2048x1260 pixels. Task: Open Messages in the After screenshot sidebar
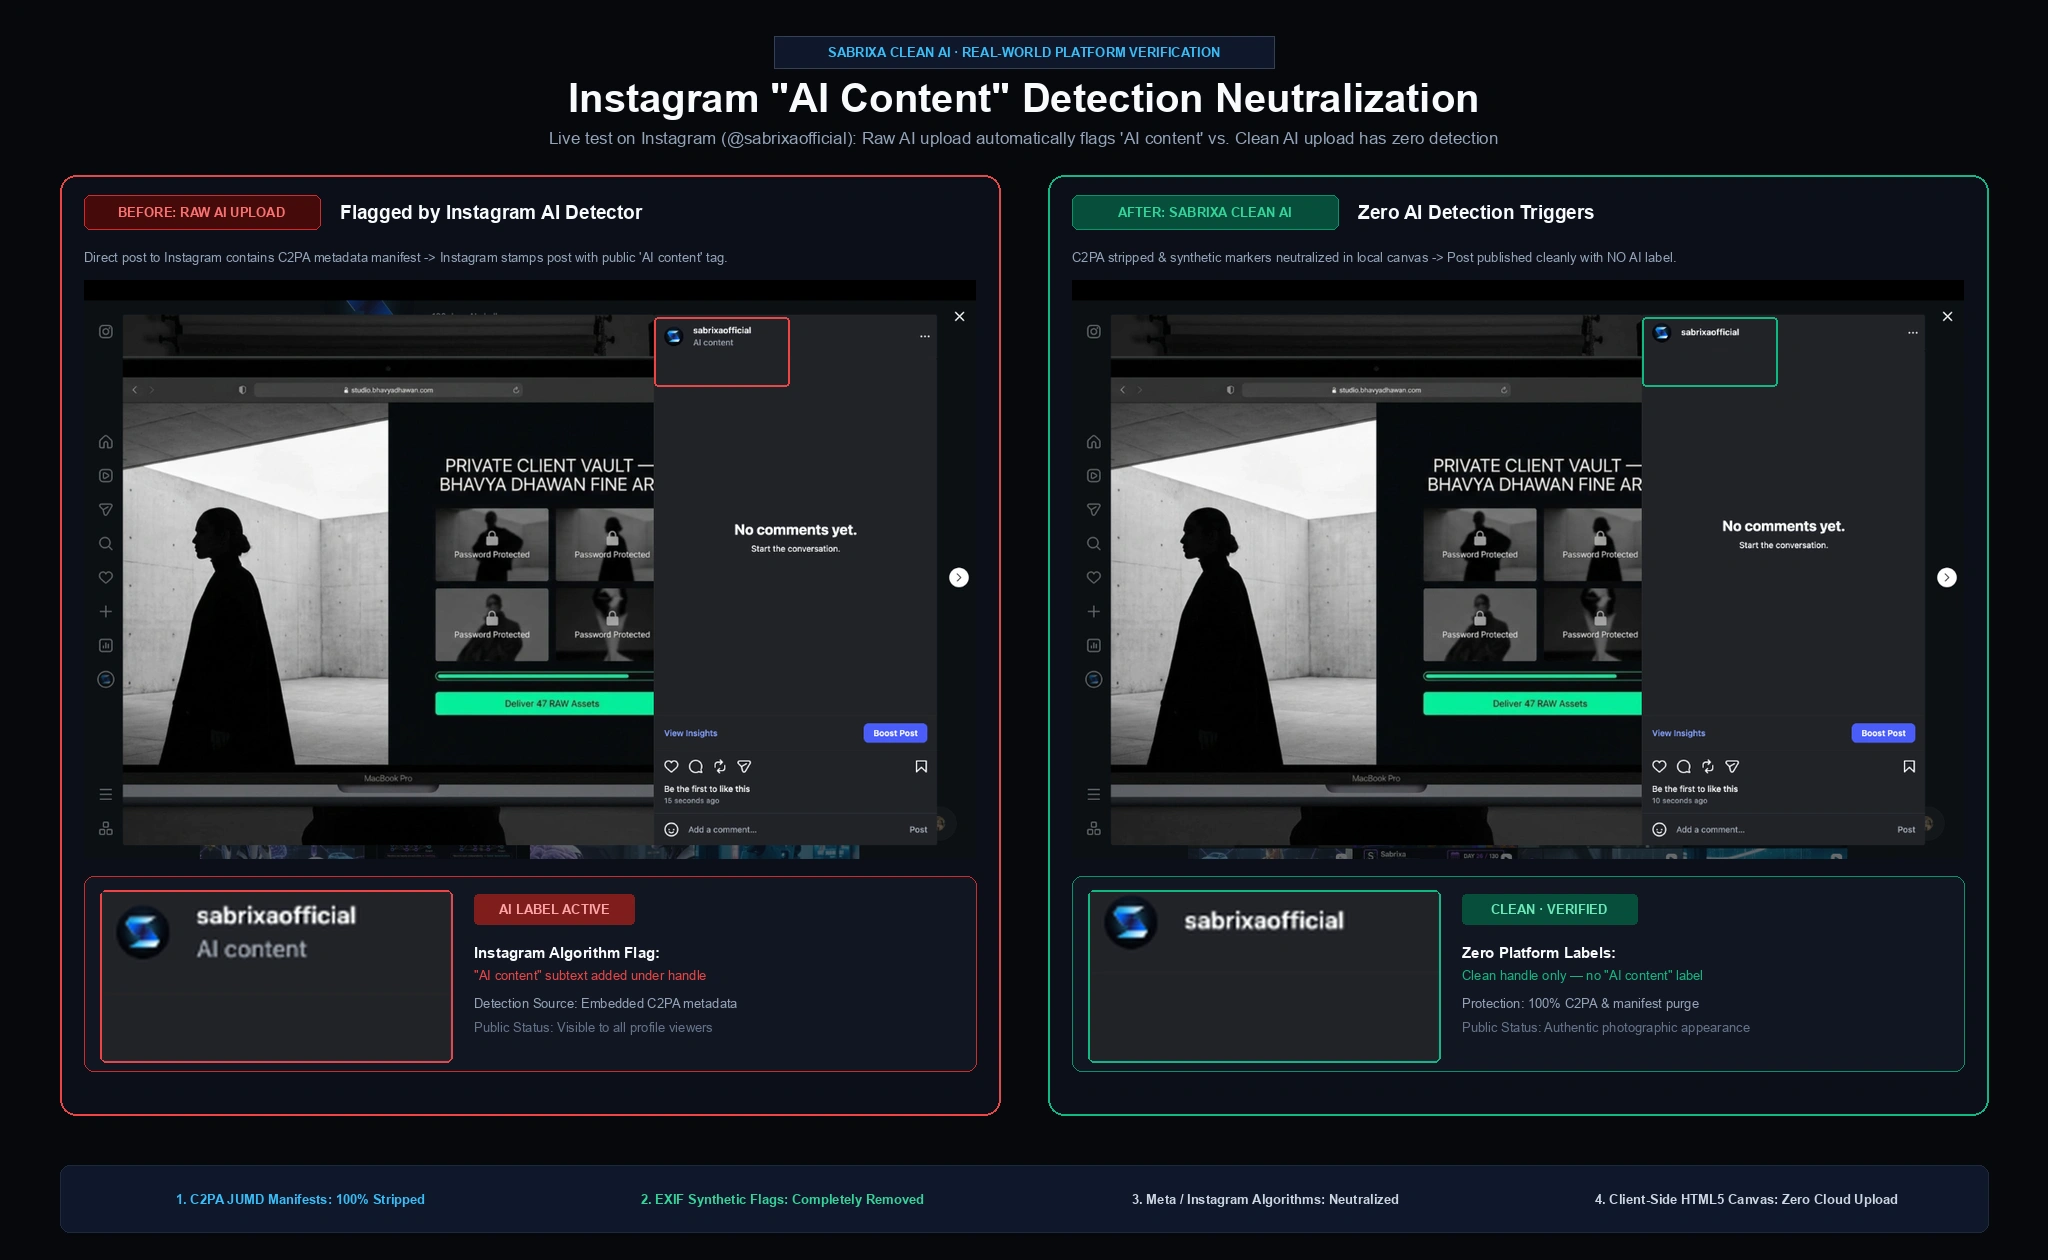pos(1094,510)
